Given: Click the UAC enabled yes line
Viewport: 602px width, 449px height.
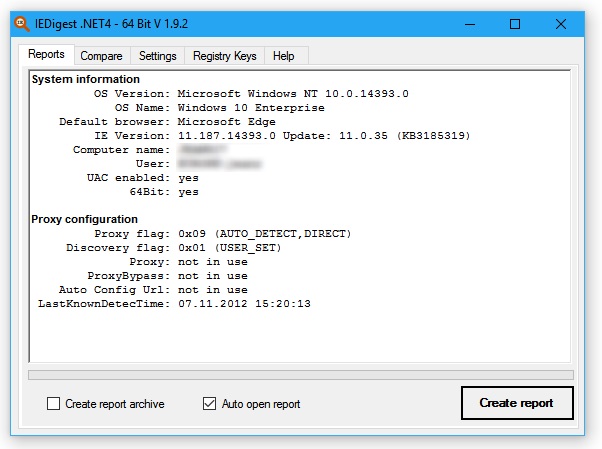Looking at the screenshot, I should pos(143,178).
